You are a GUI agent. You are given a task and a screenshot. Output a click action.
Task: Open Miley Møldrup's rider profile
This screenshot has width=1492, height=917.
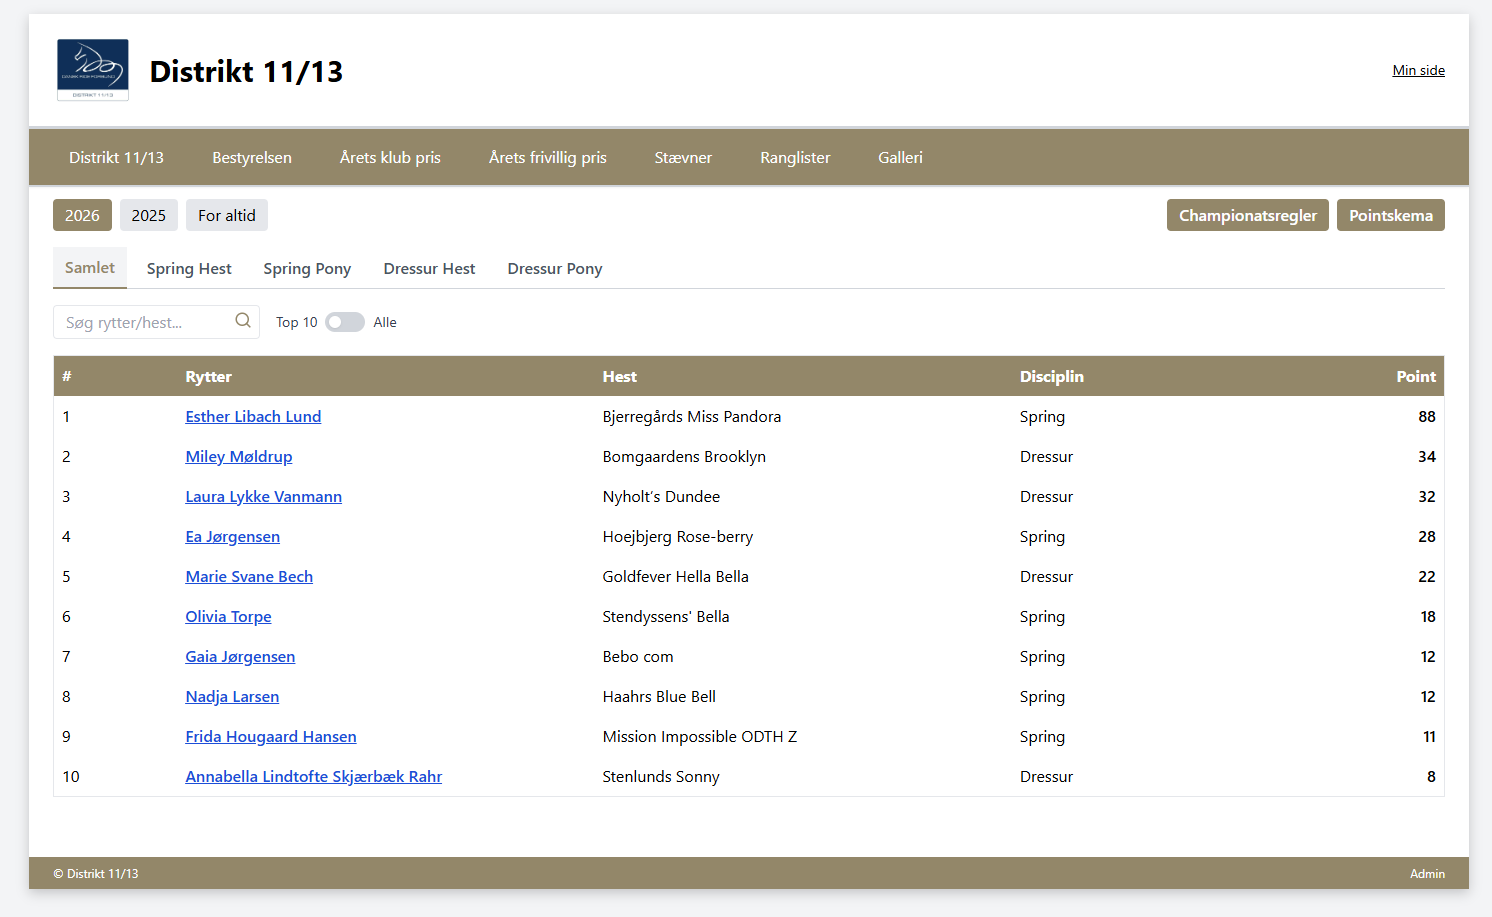(x=238, y=456)
